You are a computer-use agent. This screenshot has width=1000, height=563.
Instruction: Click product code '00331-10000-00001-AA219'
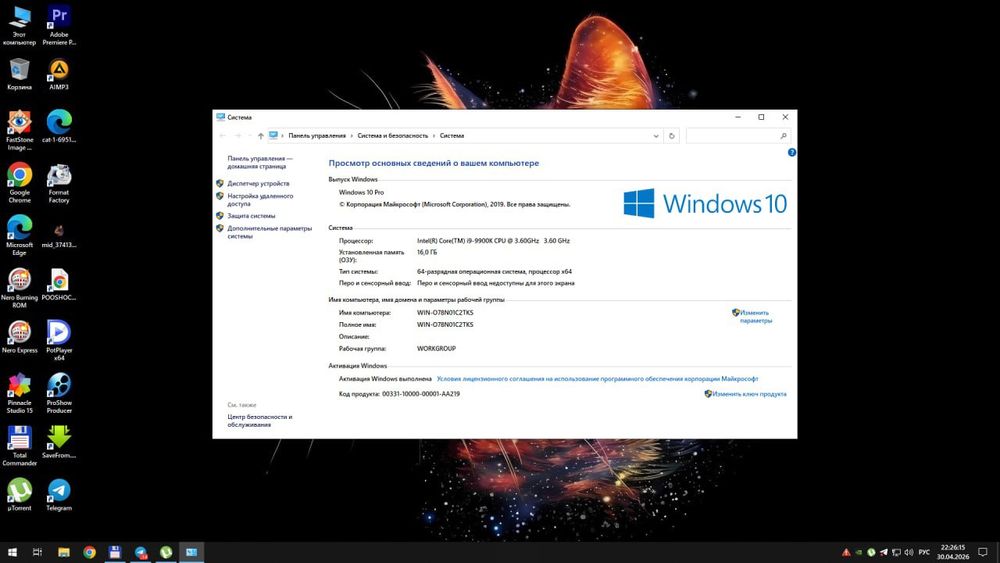point(421,394)
